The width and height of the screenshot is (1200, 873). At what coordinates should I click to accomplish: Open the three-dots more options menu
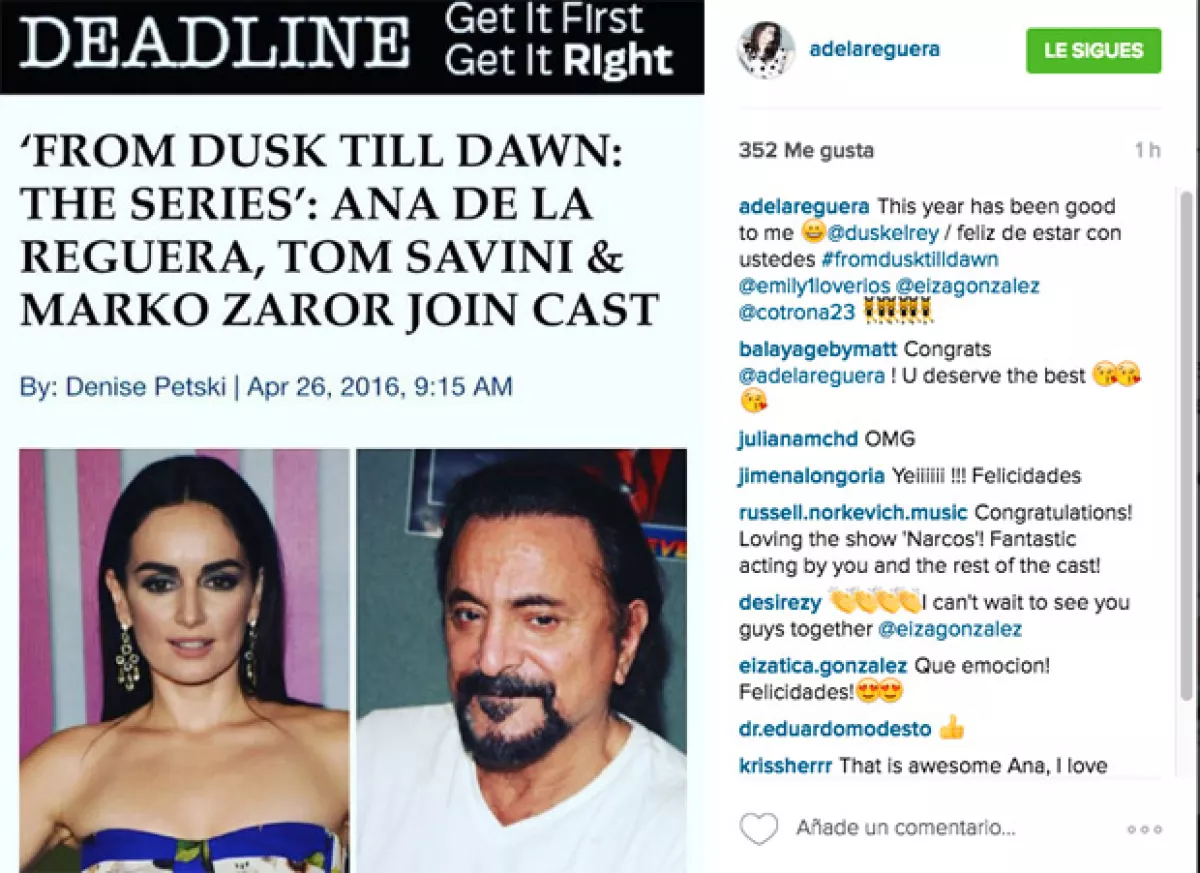(1144, 829)
